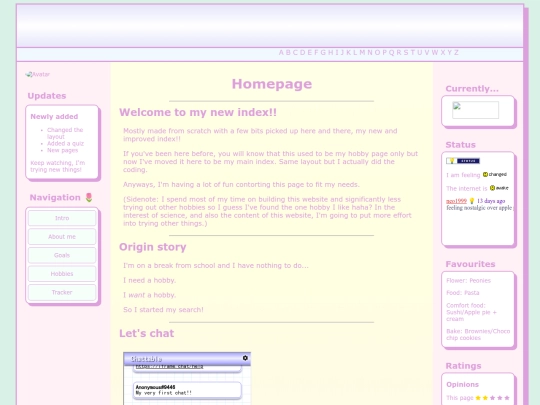This screenshot has width=540, height=405.
Task: Click the 'Updates' sidebar heading
Action: pos(47,96)
